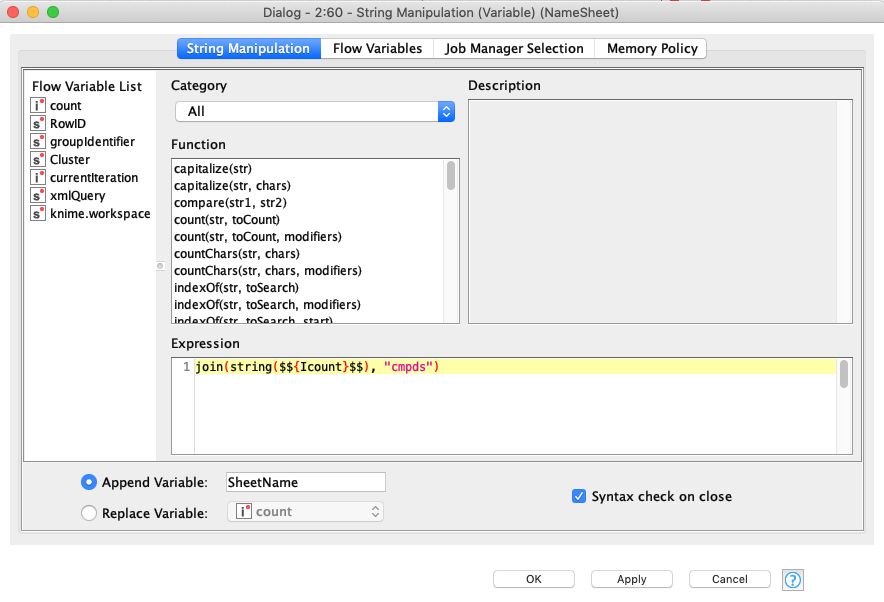Switch to the String Manipulation tab
This screenshot has width=884, height=602.
[249, 48]
